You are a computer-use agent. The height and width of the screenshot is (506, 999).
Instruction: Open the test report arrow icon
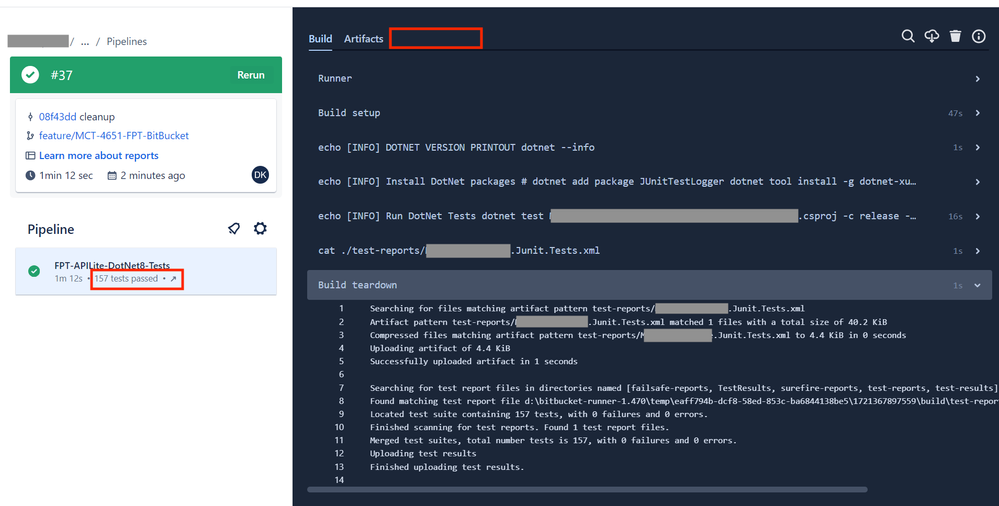tap(173, 279)
